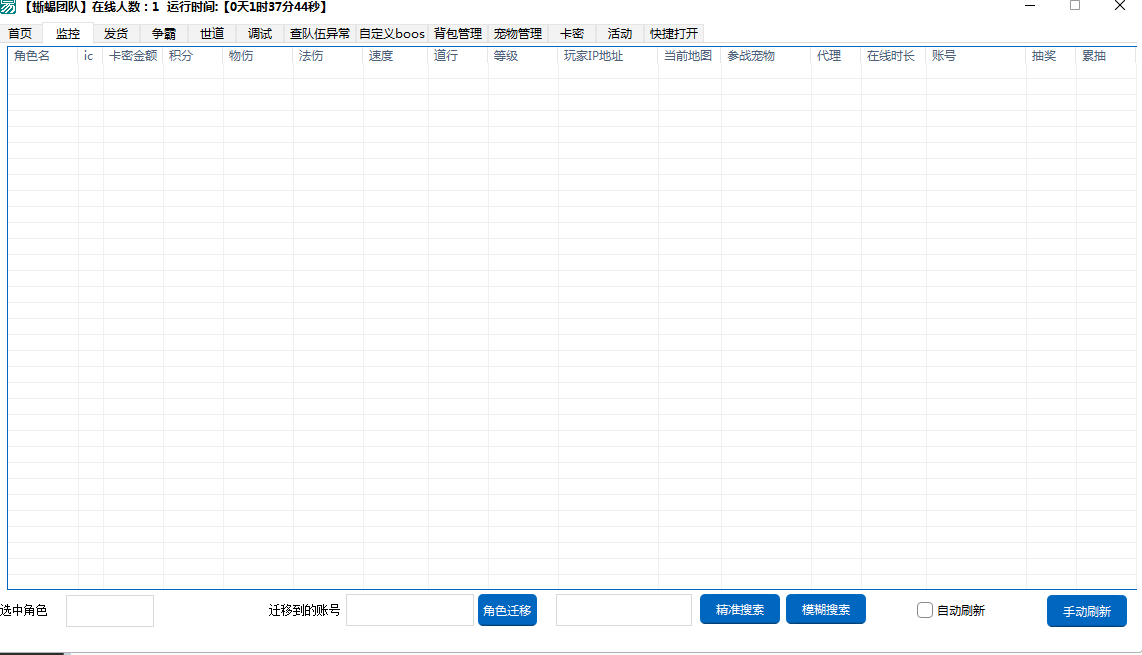
Task: Focus the 选中角色 input field
Action: click(110, 611)
